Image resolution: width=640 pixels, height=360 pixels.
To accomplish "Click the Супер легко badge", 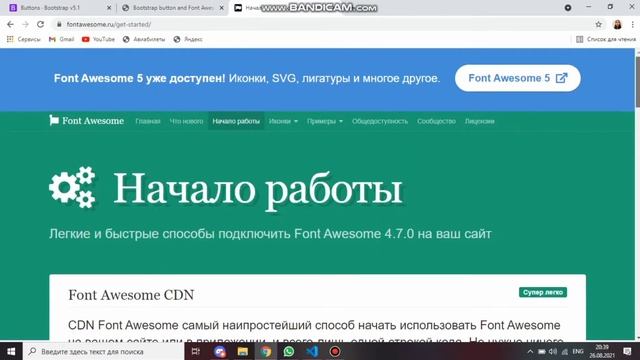I will pos(543,292).
